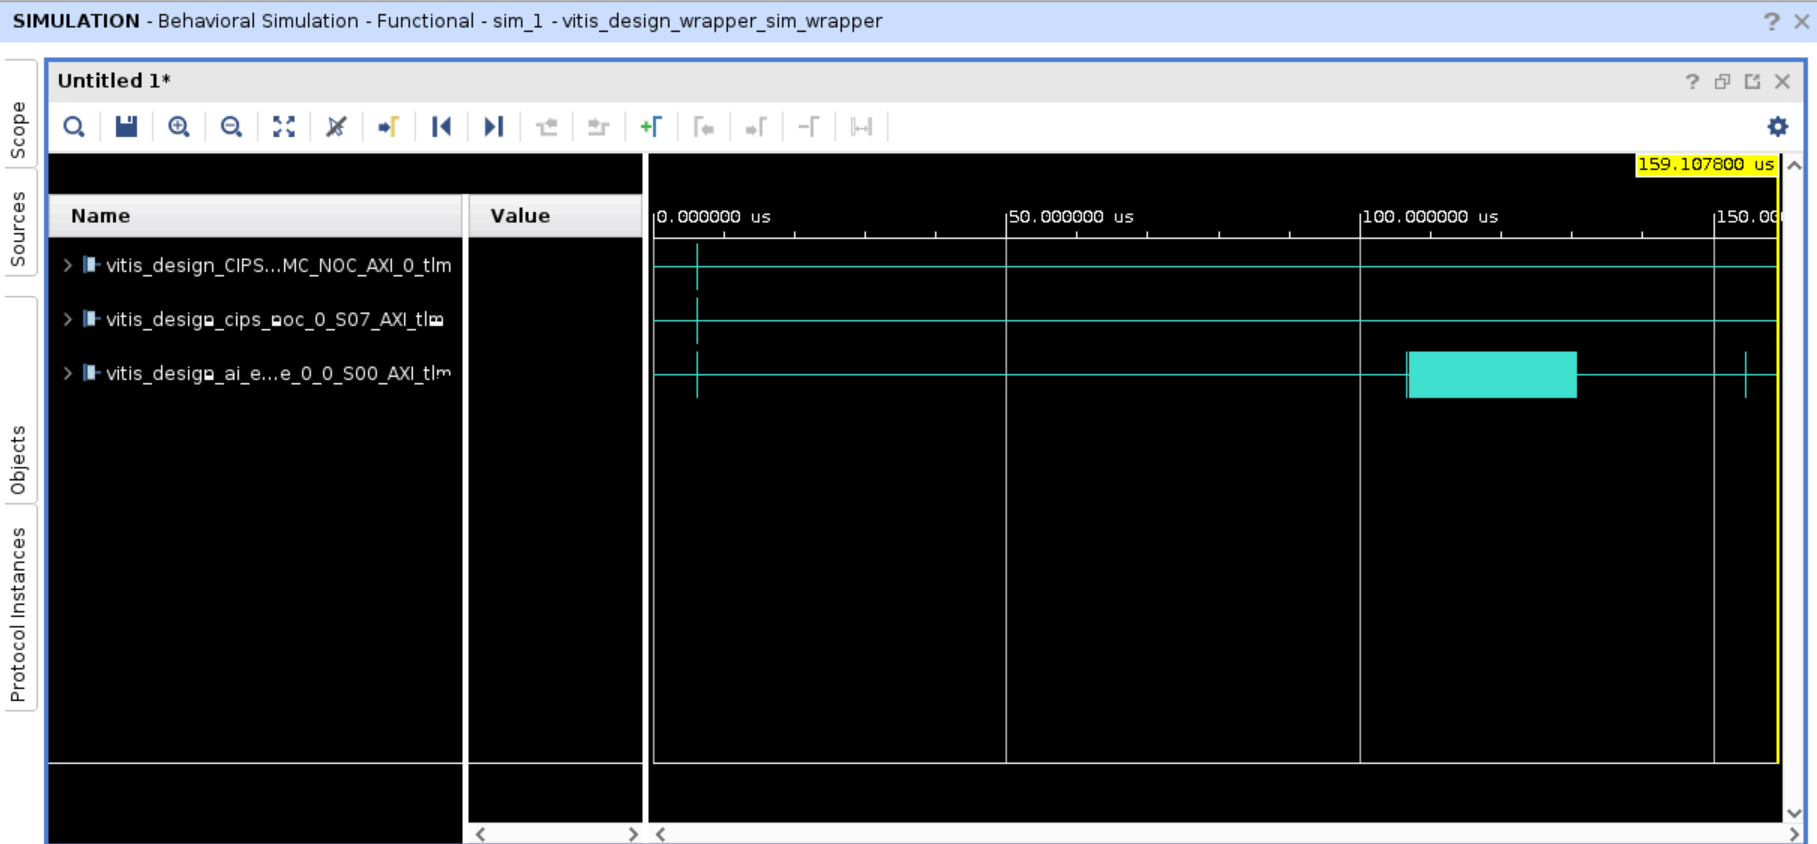Zoom fit the full waveform

pos(284,127)
